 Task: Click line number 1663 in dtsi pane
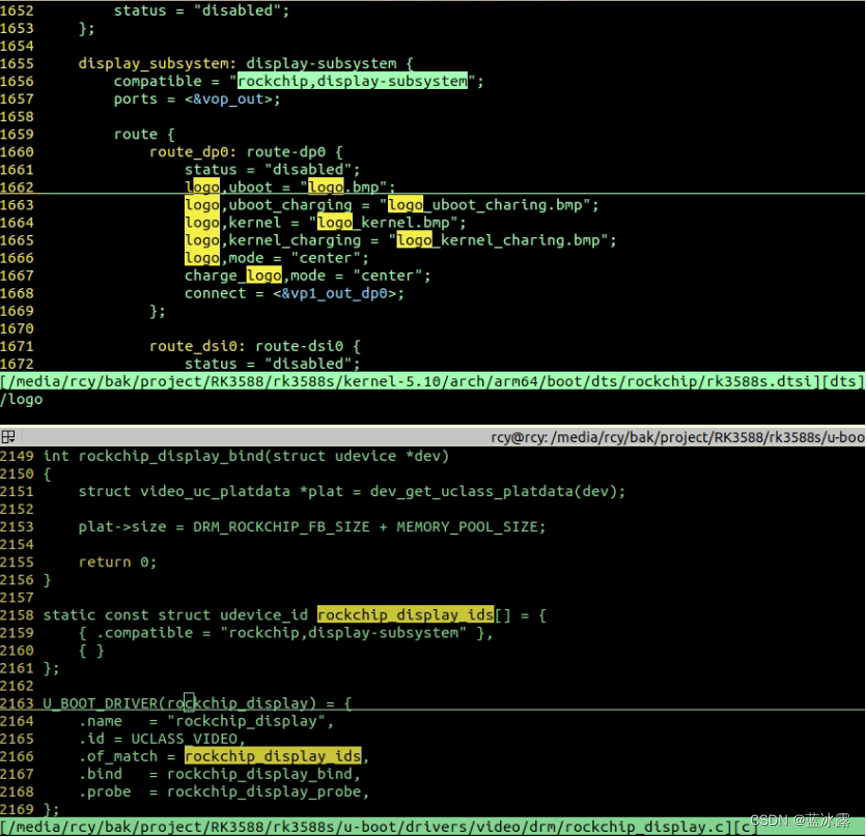tap(17, 205)
